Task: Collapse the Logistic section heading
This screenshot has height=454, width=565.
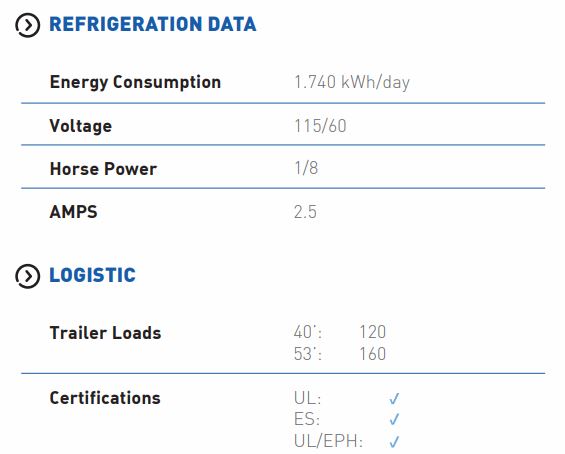Action: pyautogui.click(x=93, y=275)
